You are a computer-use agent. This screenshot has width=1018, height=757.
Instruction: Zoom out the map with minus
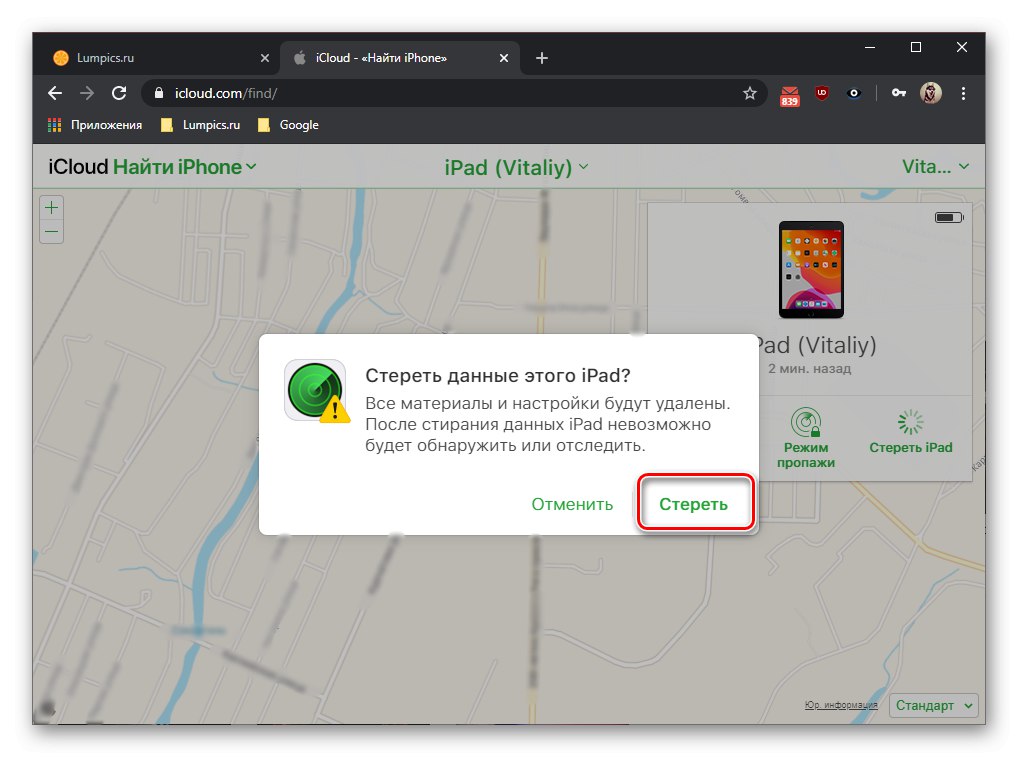click(x=51, y=231)
